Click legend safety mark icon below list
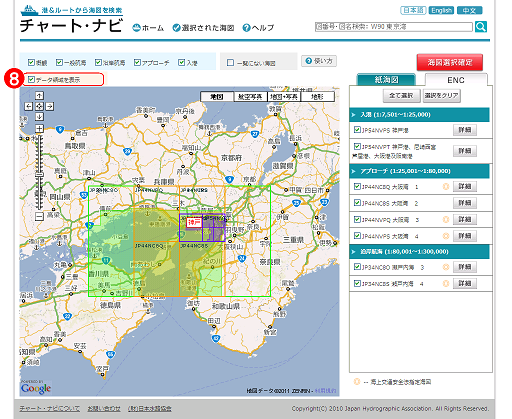The height and width of the screenshot is (419, 512). tap(357, 382)
